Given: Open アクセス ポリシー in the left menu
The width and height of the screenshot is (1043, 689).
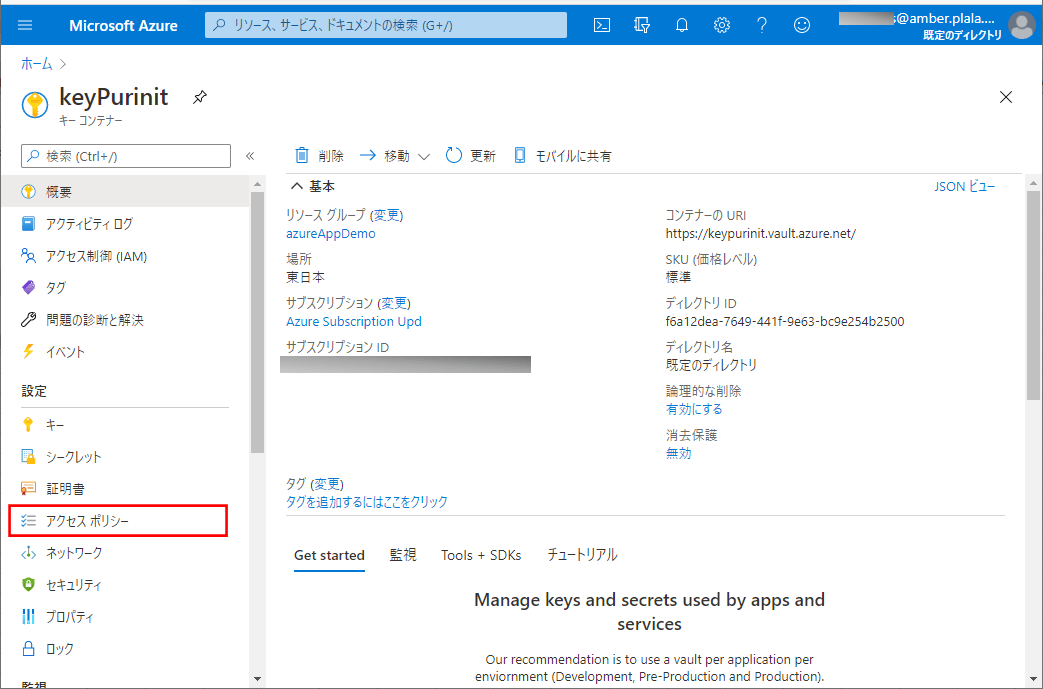Looking at the screenshot, I should tap(118, 521).
